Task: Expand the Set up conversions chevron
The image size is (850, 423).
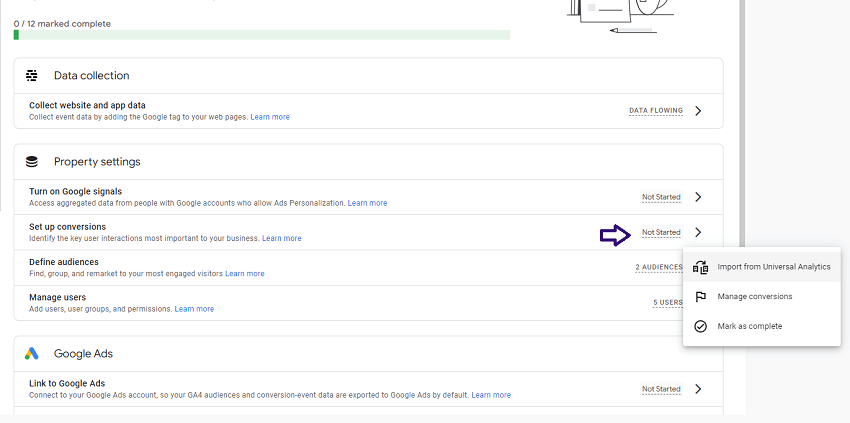Action: click(698, 232)
